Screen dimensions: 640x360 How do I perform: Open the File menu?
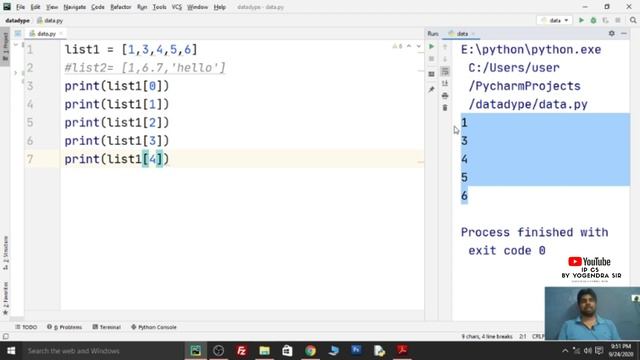pos(20,7)
